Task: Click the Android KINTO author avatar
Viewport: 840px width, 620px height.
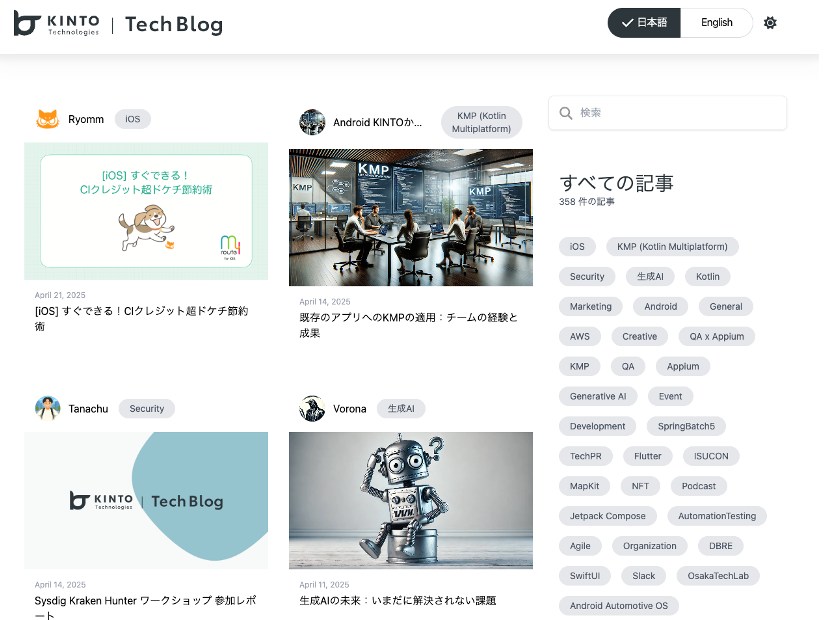Action: coord(312,122)
